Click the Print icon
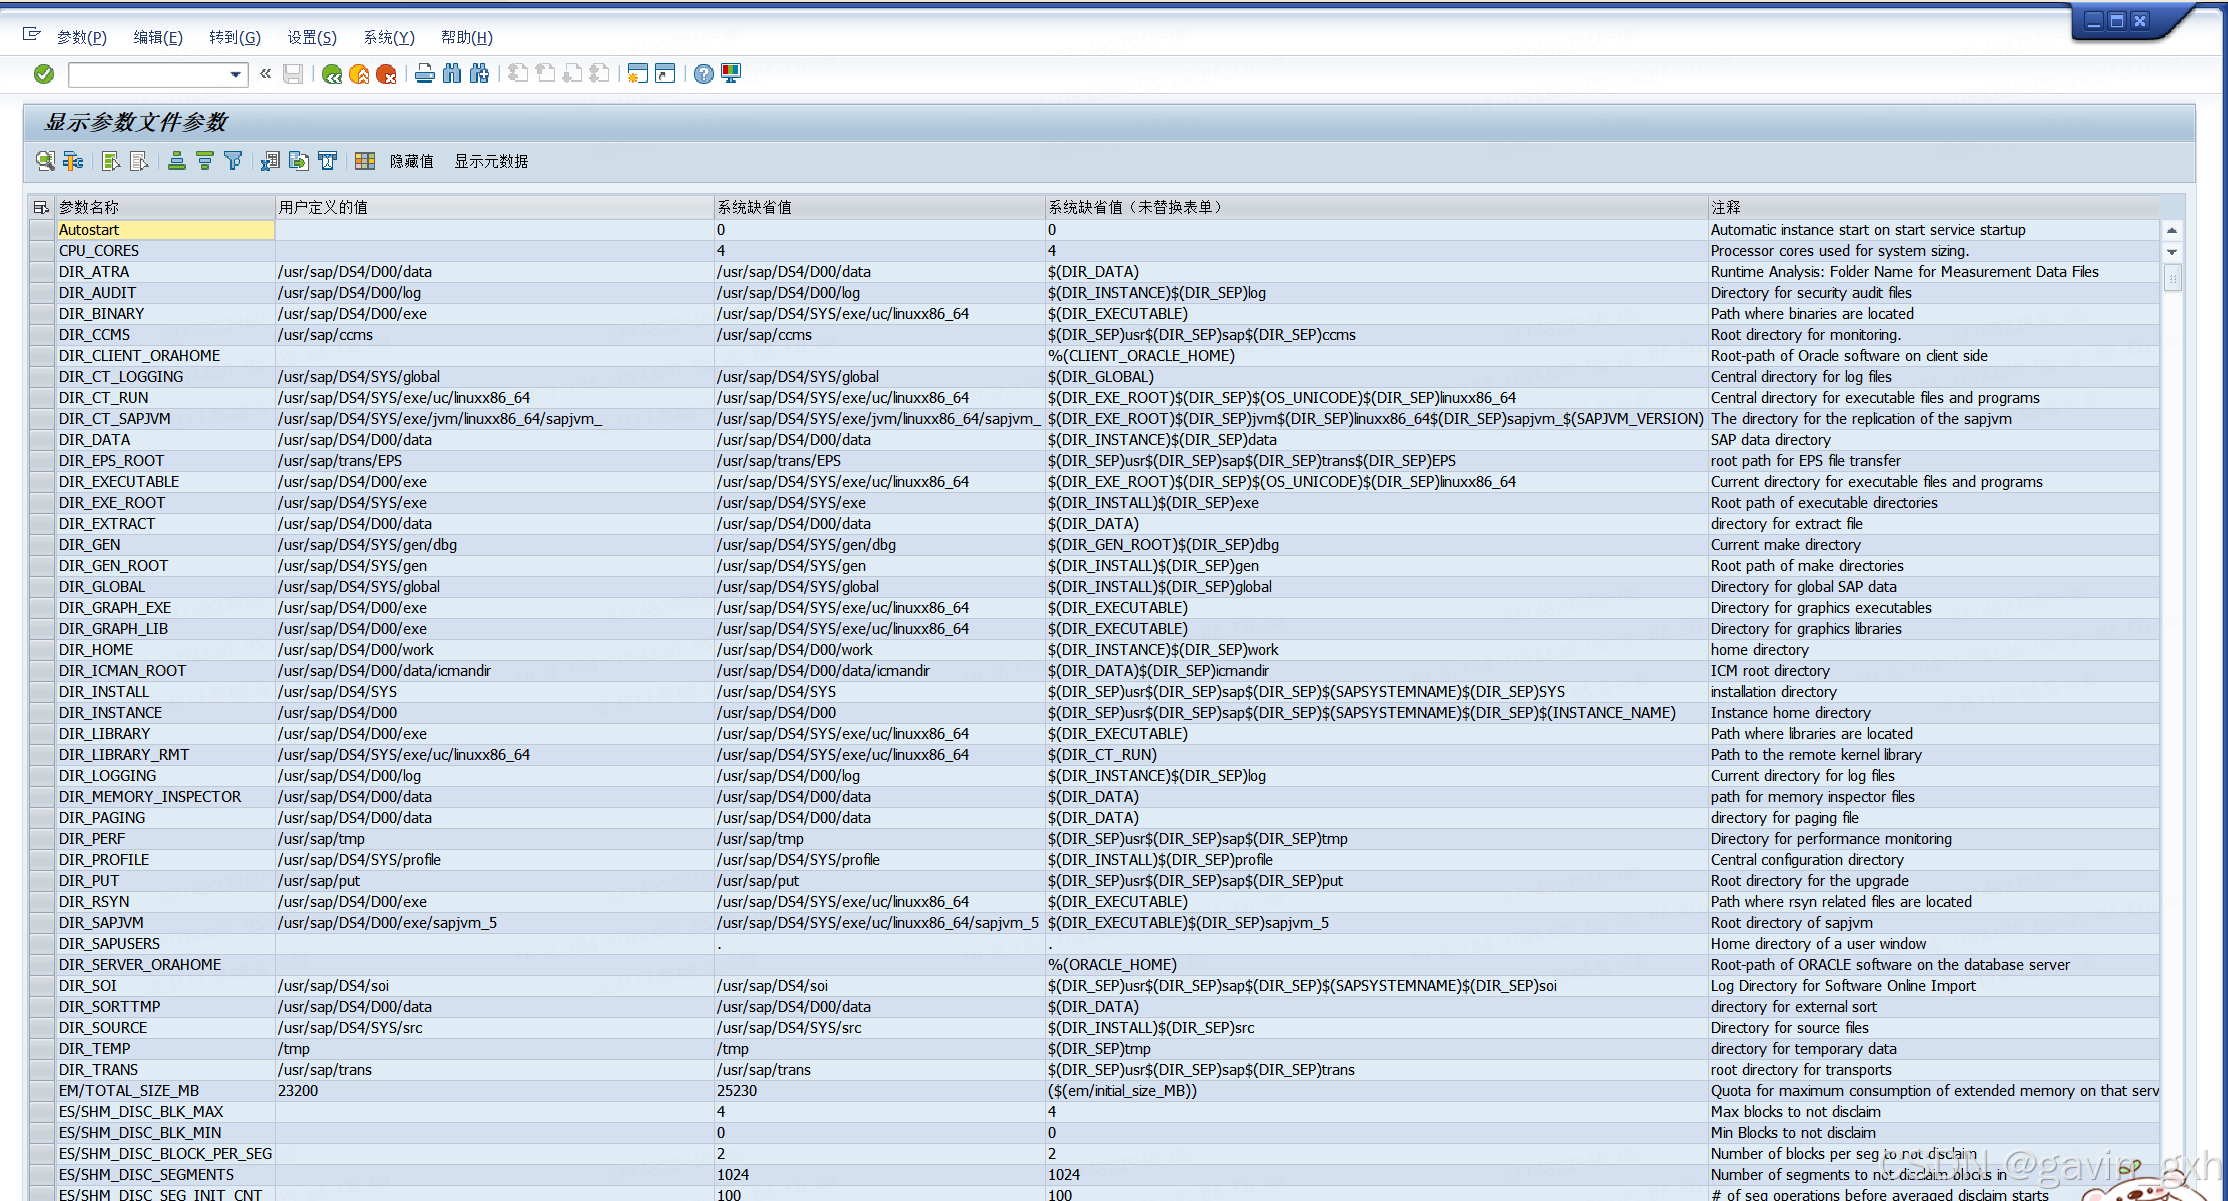 pos(424,73)
